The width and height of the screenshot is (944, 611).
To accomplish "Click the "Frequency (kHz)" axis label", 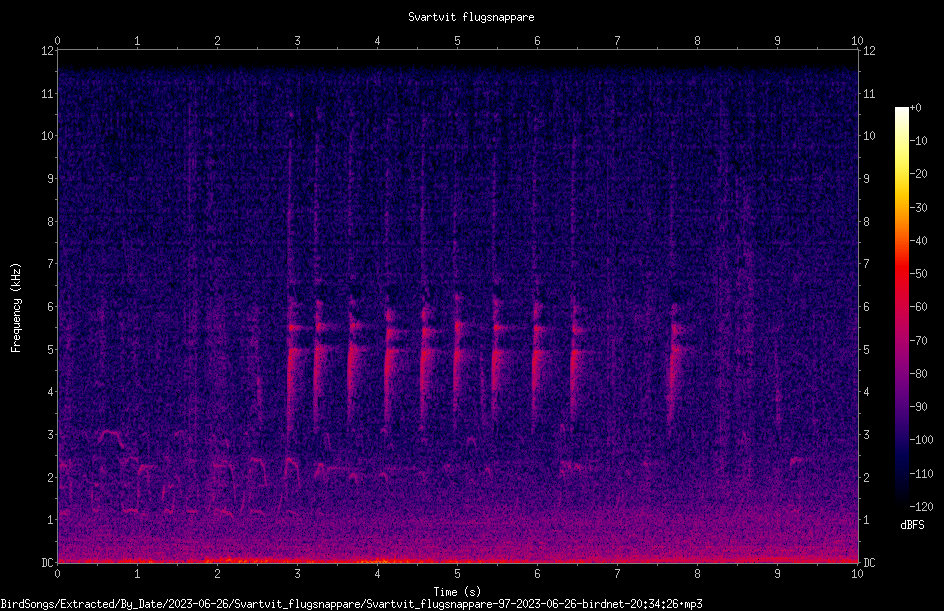I will pyautogui.click(x=16, y=307).
